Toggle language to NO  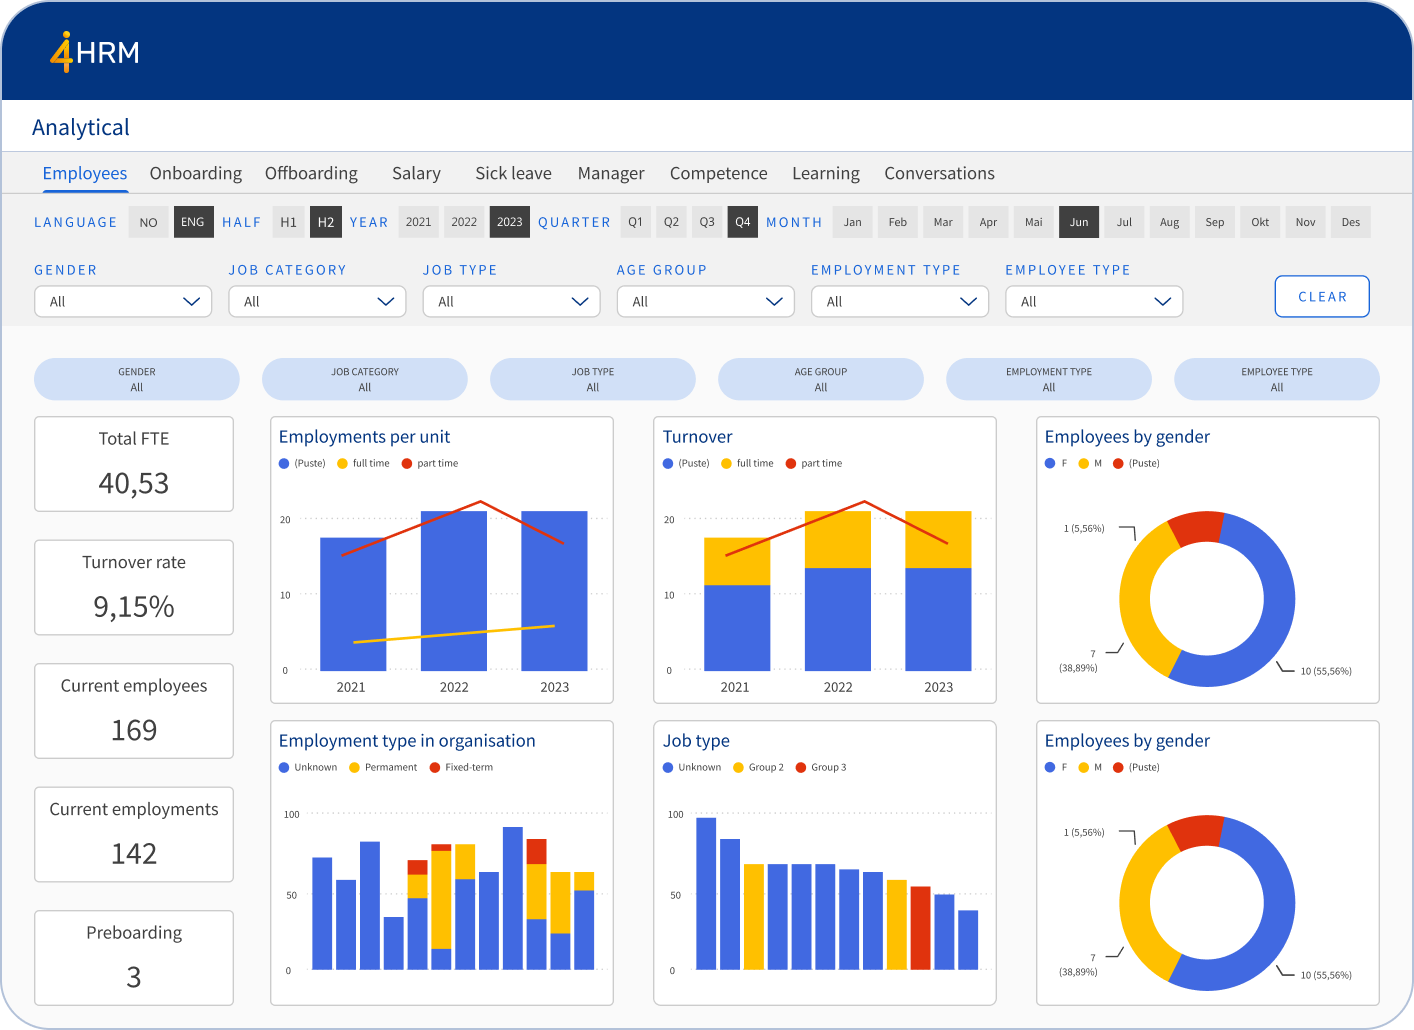pos(148,222)
